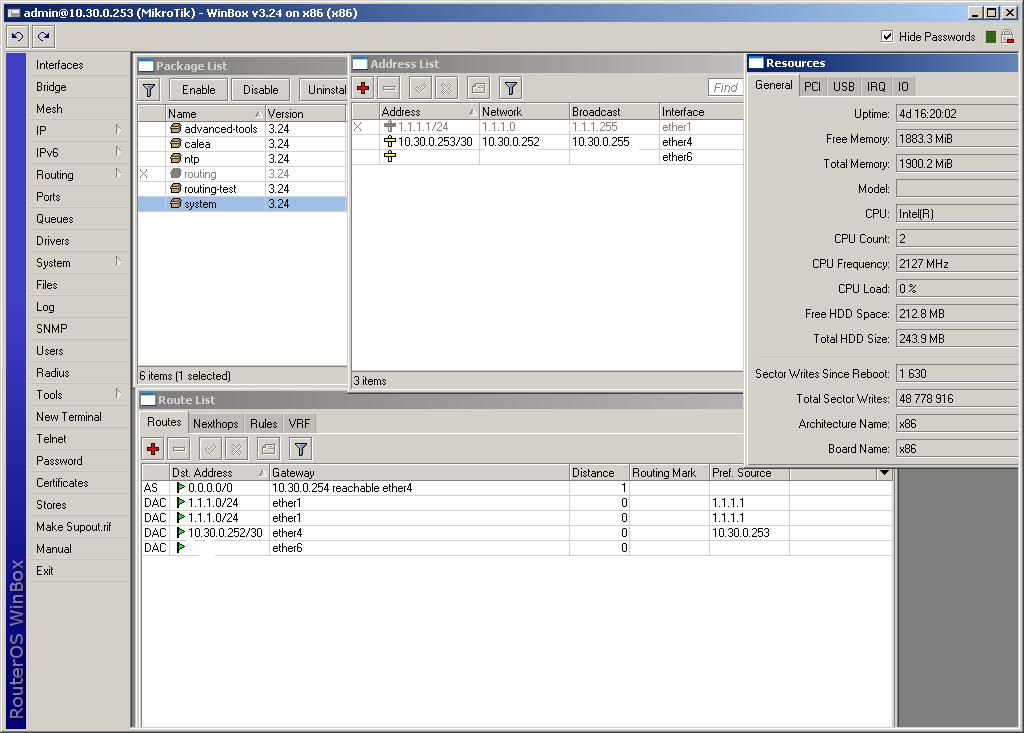
Task: Open Route List column dropdown arrow
Action: coord(884,472)
